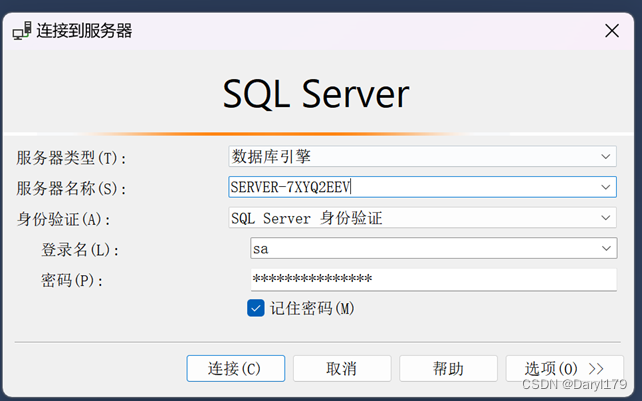This screenshot has width=642, height=401.
Task: Select the 数据库引擎 server type combo box
Action: [x=422, y=156]
